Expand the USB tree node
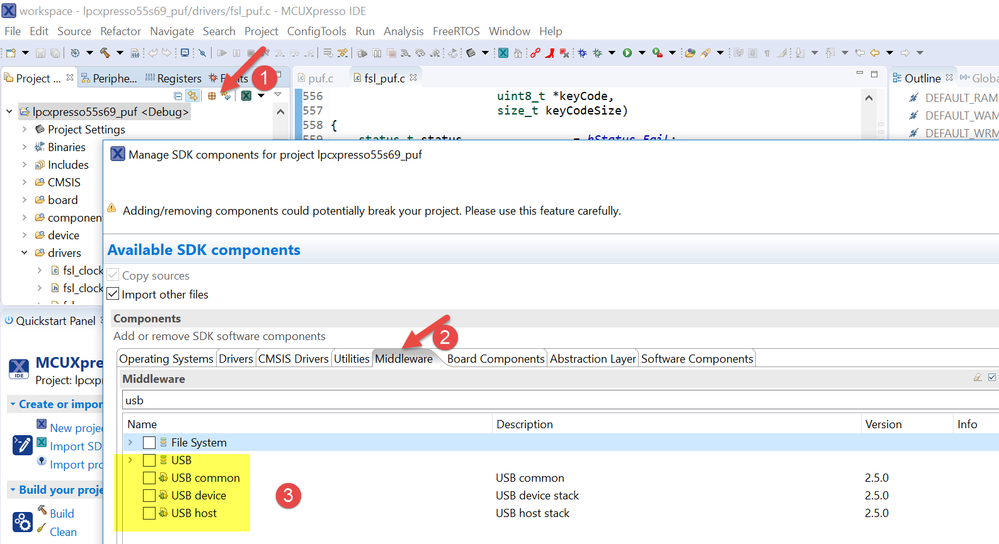The width and height of the screenshot is (999, 544). 131,460
